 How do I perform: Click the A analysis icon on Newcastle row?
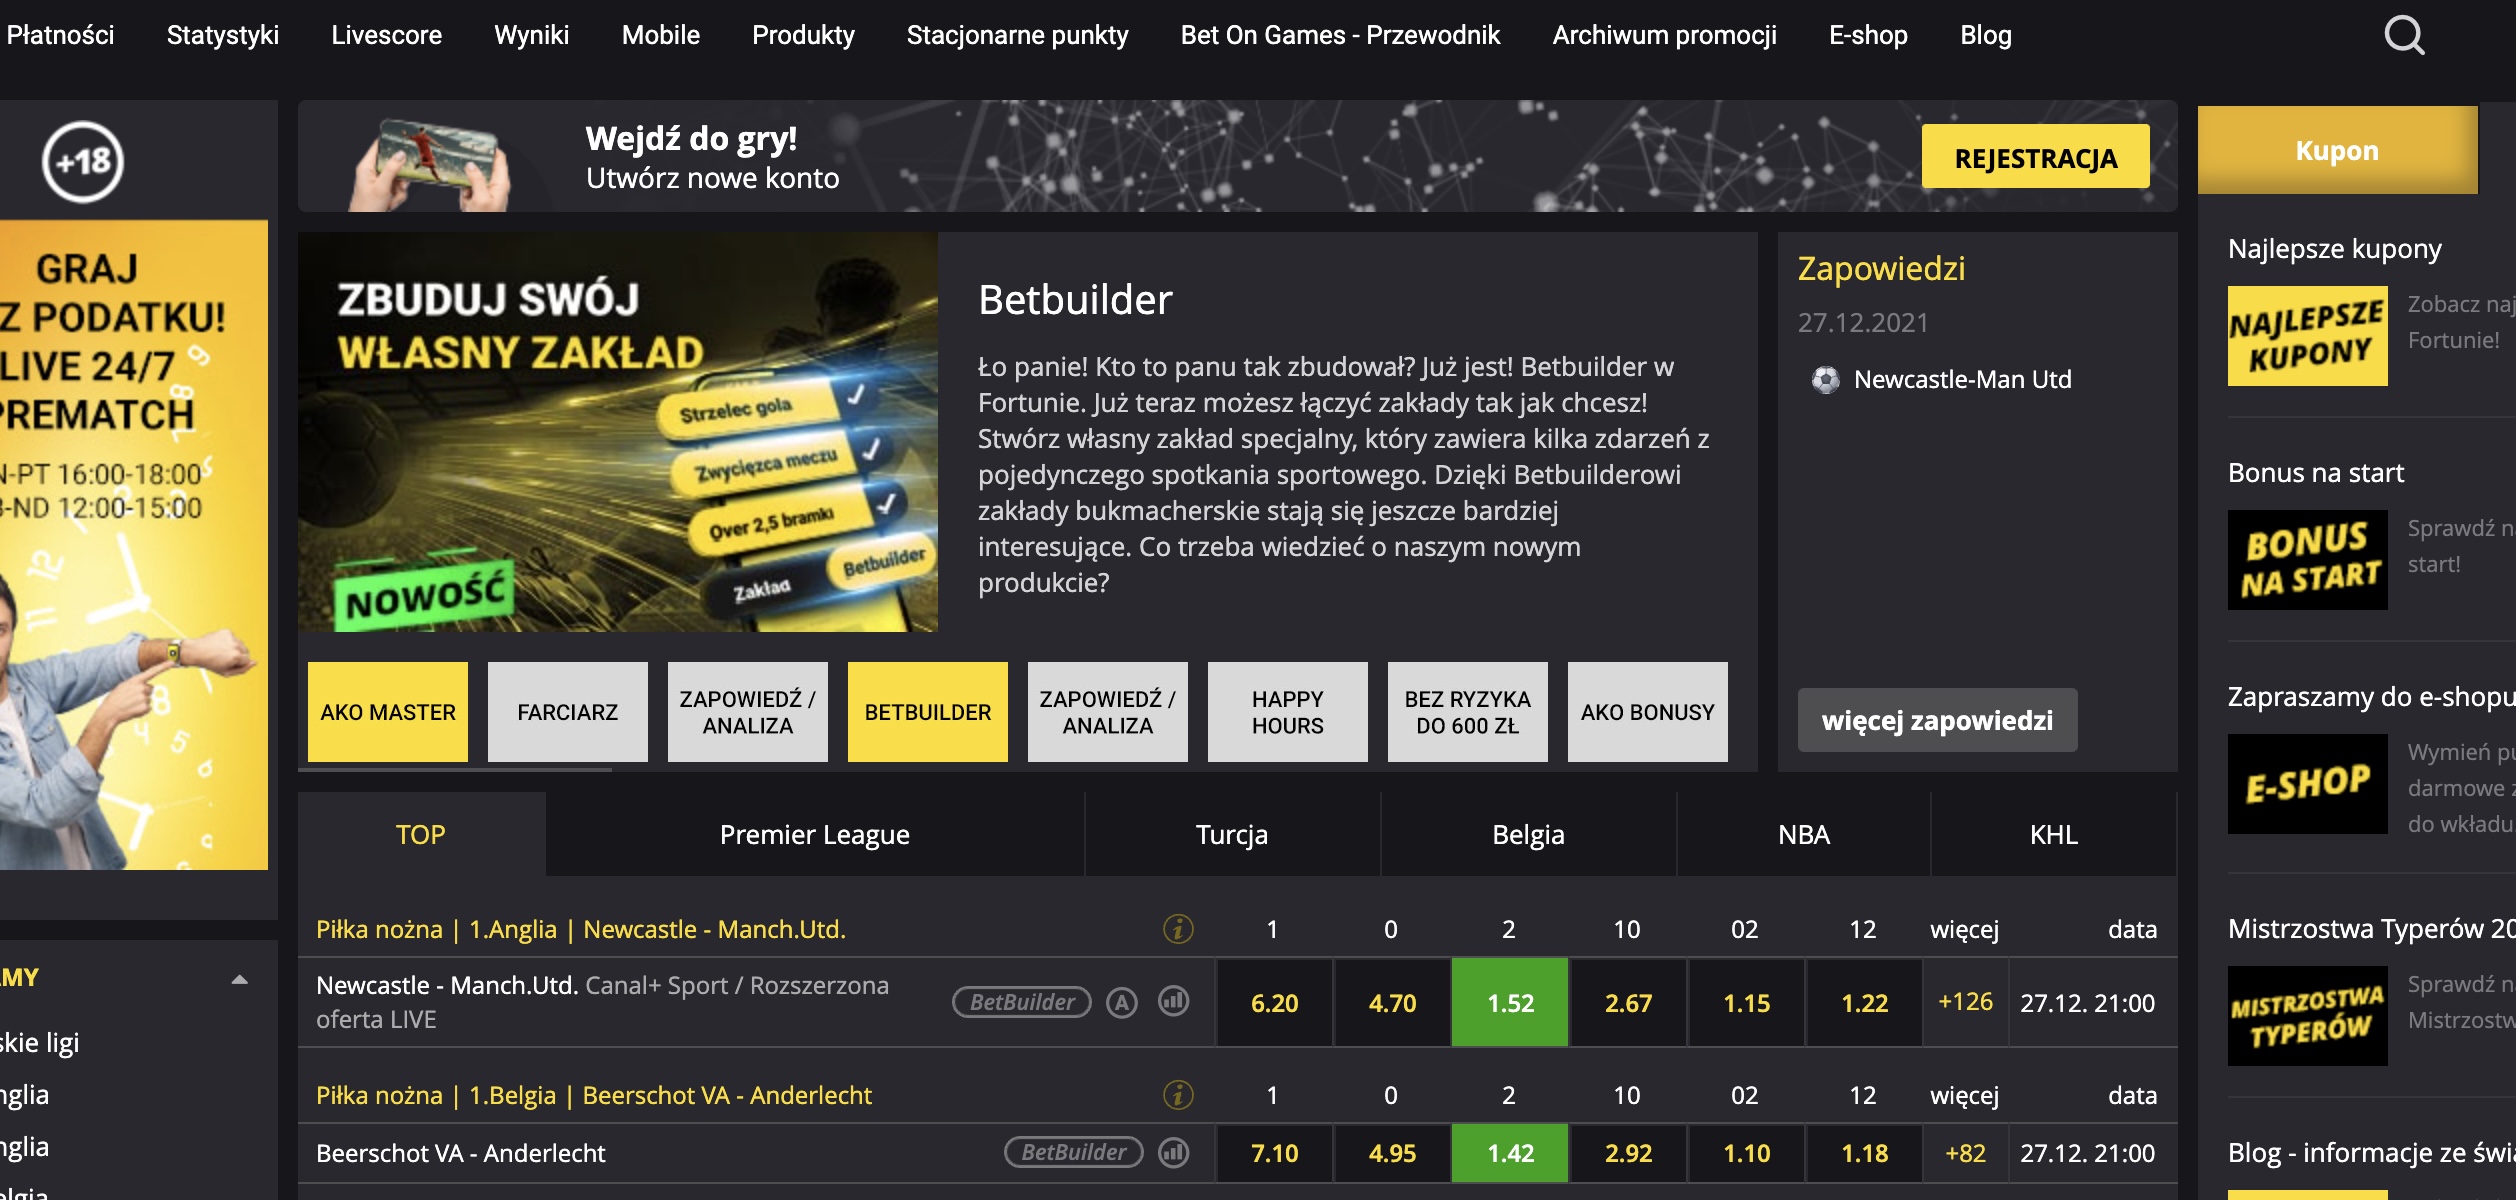(1122, 1002)
